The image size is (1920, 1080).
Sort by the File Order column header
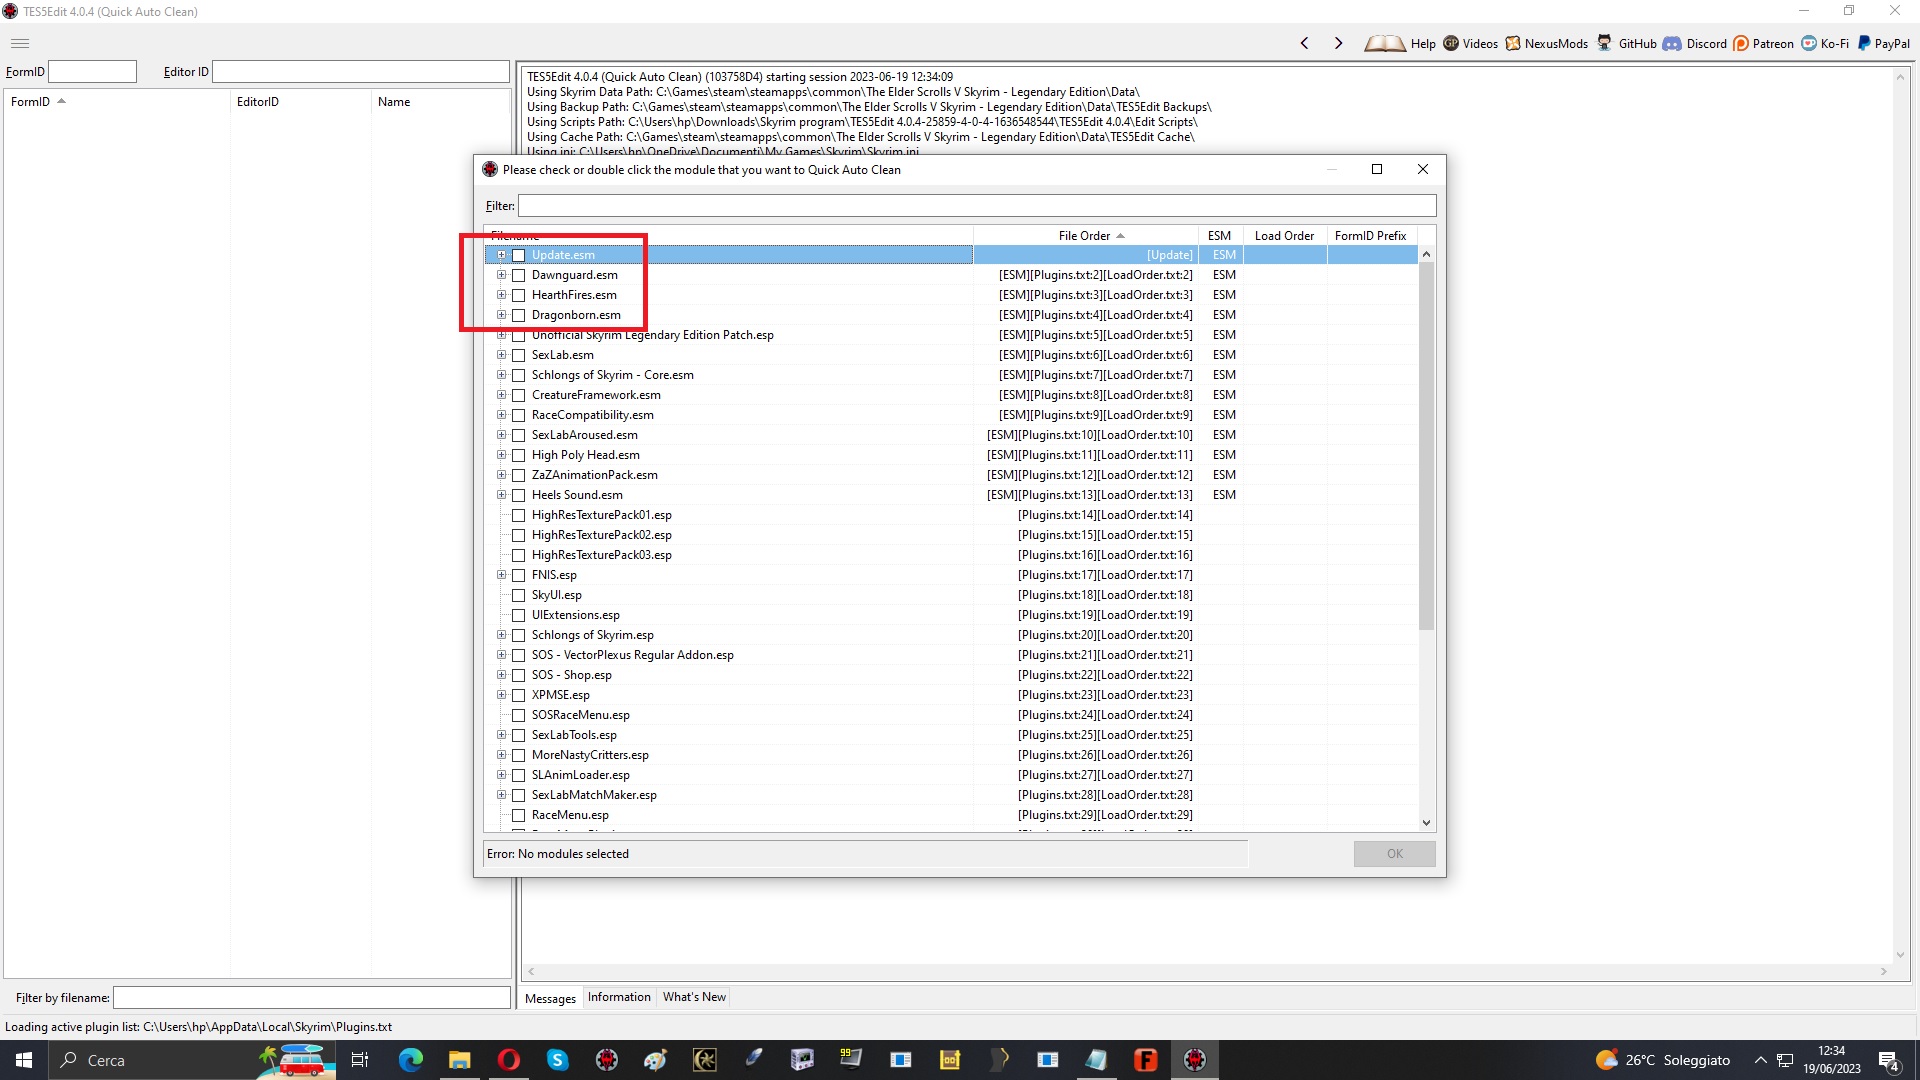click(x=1085, y=236)
